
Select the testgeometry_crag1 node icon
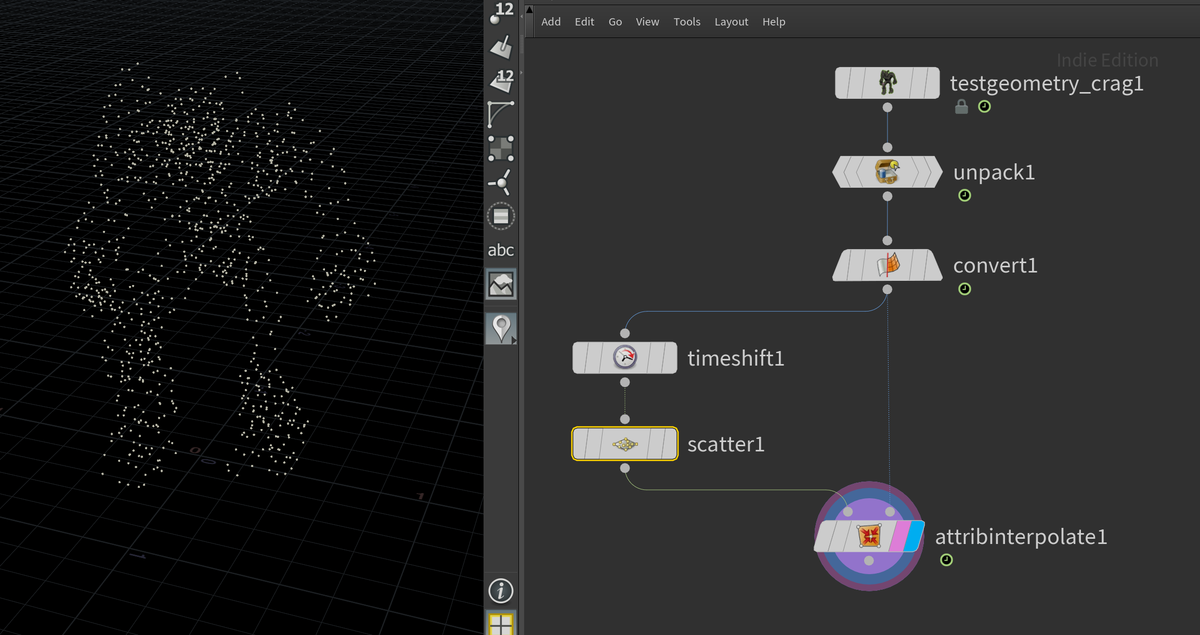click(x=887, y=82)
